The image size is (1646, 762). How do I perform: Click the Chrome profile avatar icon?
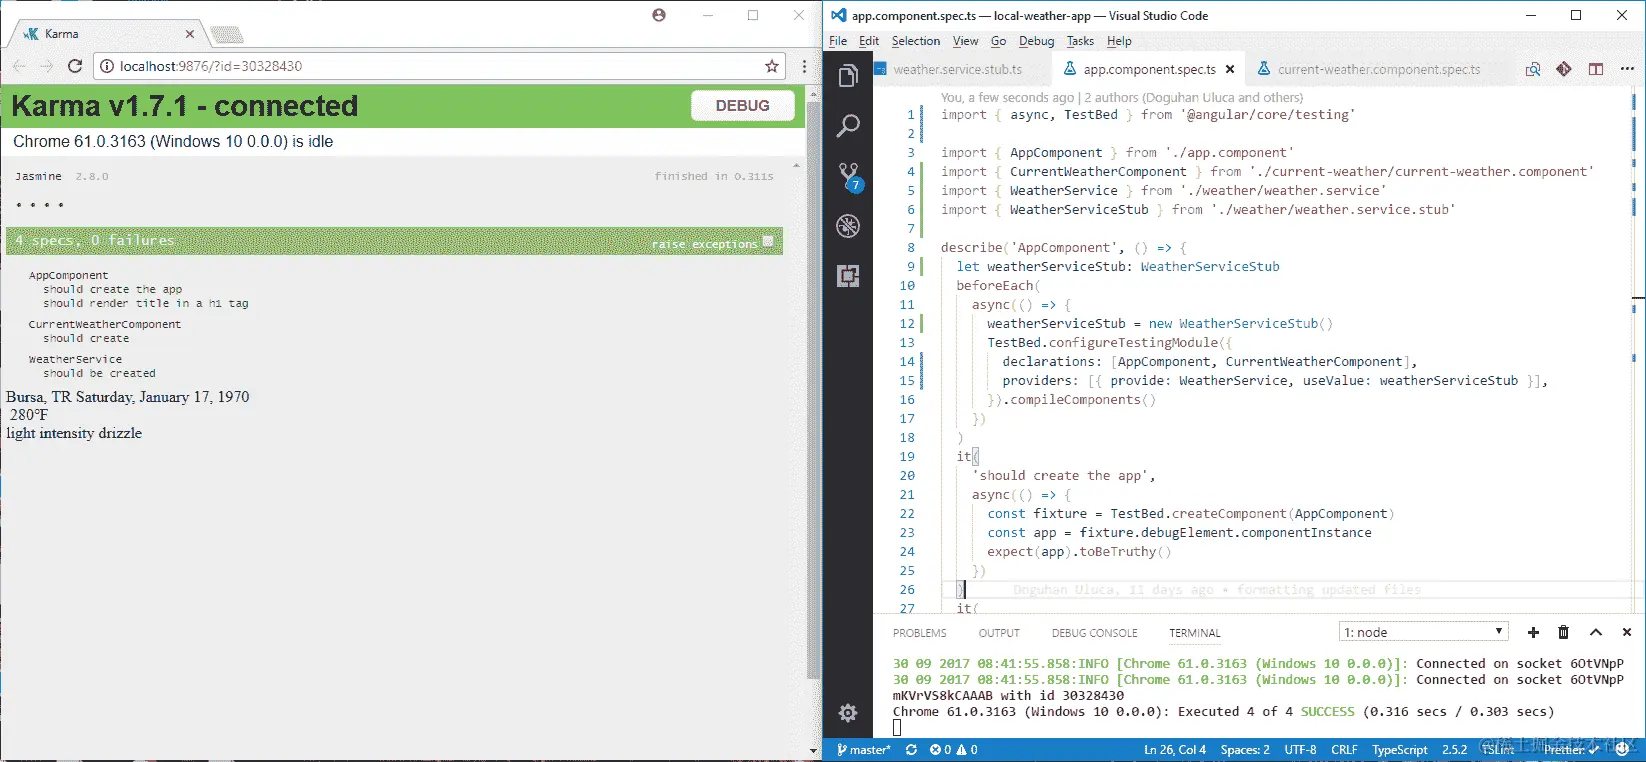(x=658, y=15)
